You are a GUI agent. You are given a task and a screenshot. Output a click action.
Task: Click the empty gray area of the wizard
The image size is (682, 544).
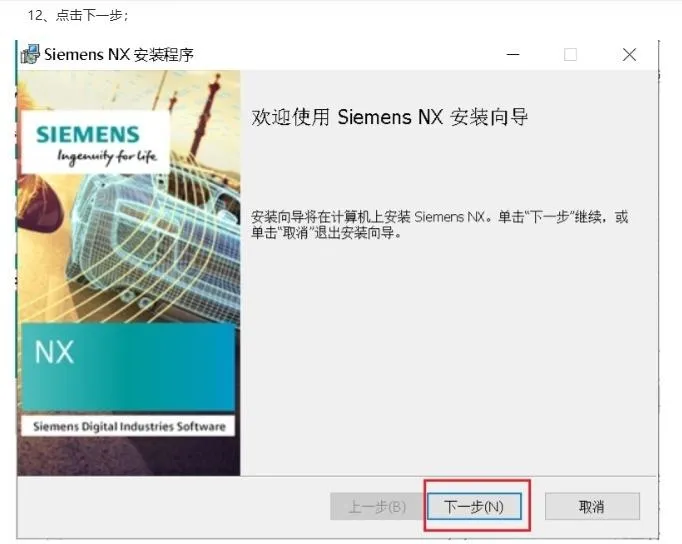(x=448, y=357)
